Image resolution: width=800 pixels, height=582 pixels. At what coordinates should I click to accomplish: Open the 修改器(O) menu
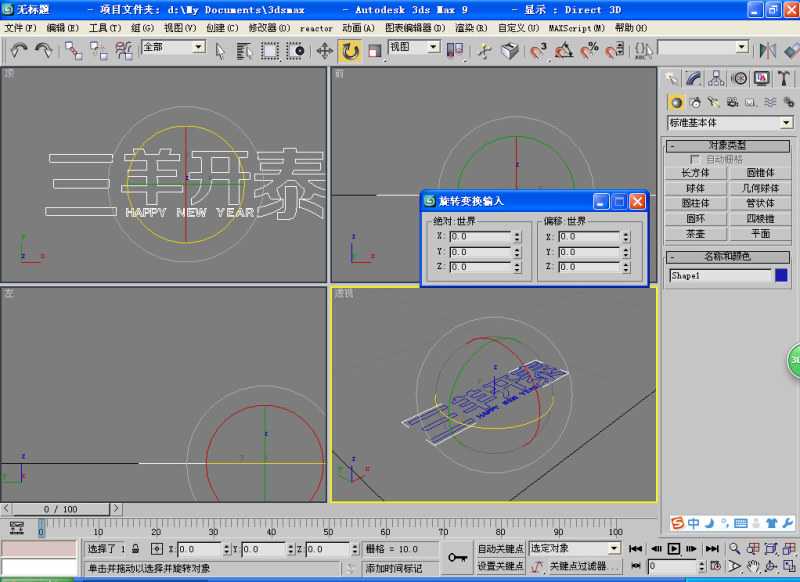pos(269,28)
